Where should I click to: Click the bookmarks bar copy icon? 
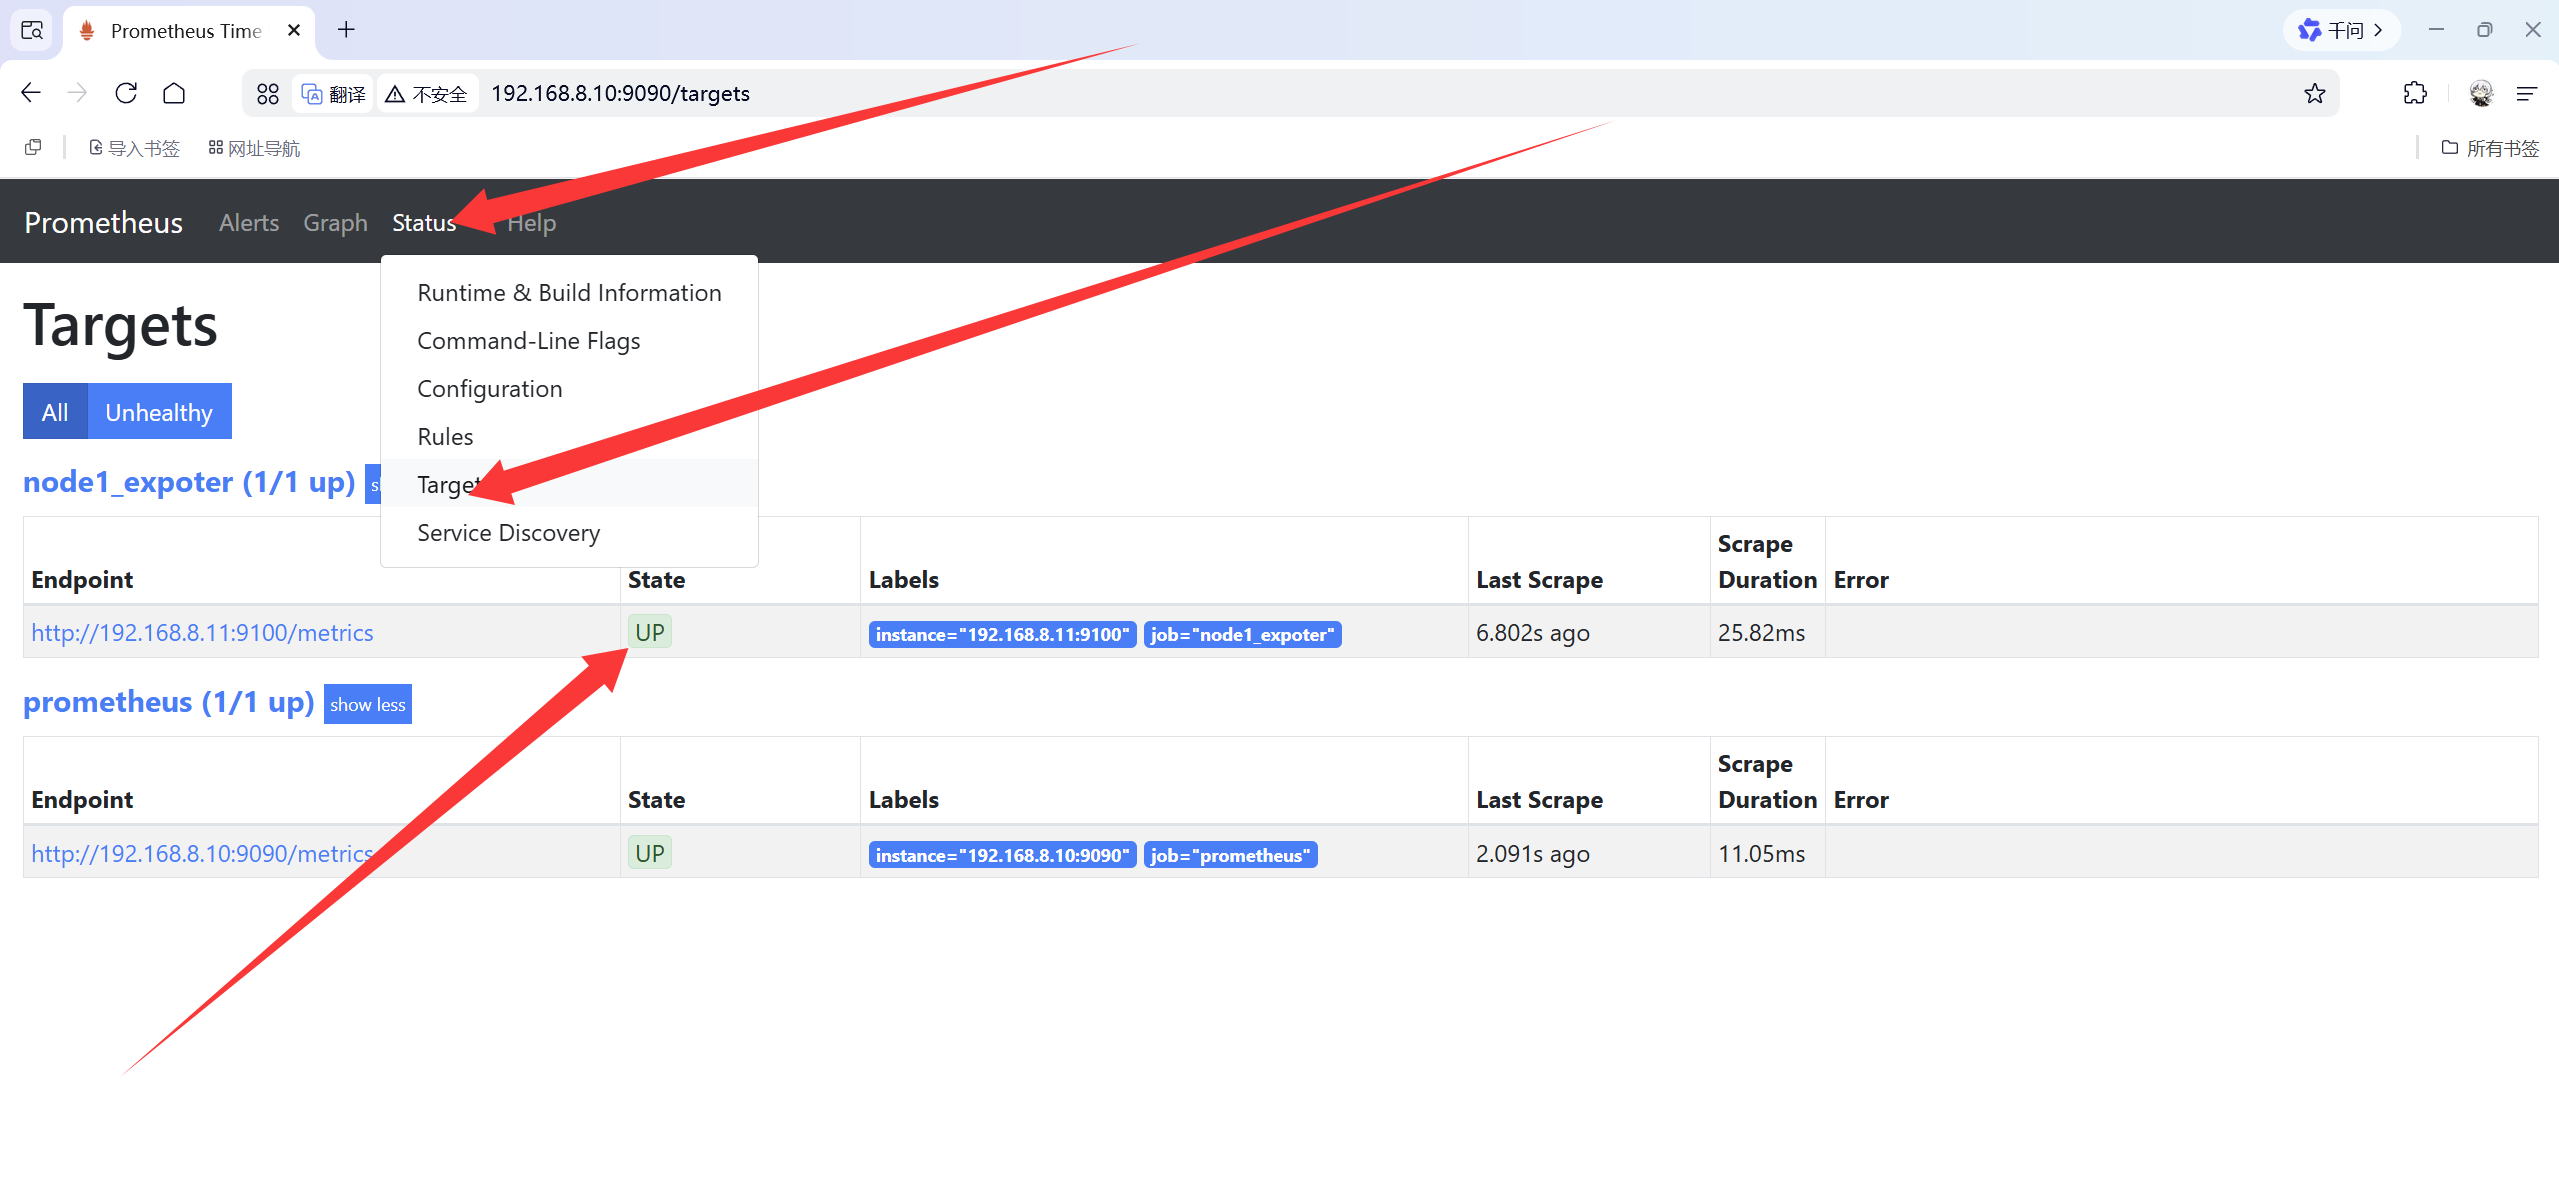[x=33, y=148]
